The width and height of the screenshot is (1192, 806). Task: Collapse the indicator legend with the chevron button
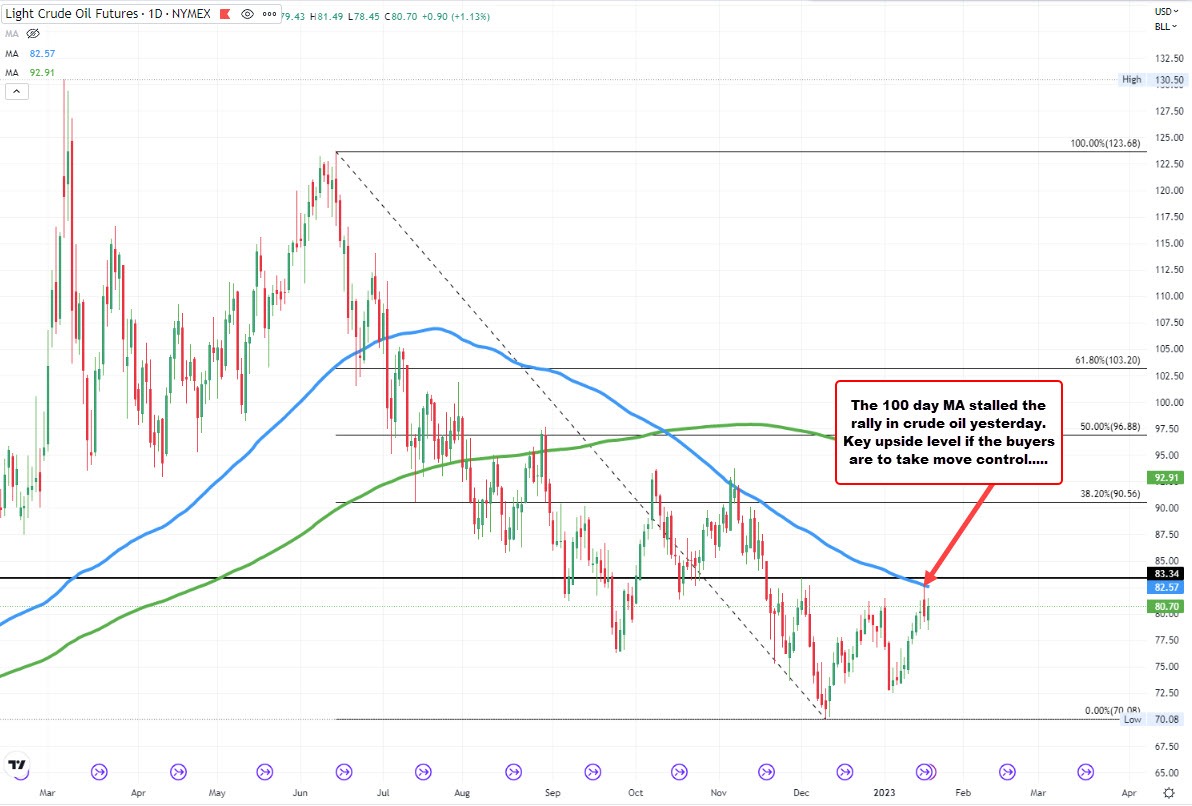point(17,92)
